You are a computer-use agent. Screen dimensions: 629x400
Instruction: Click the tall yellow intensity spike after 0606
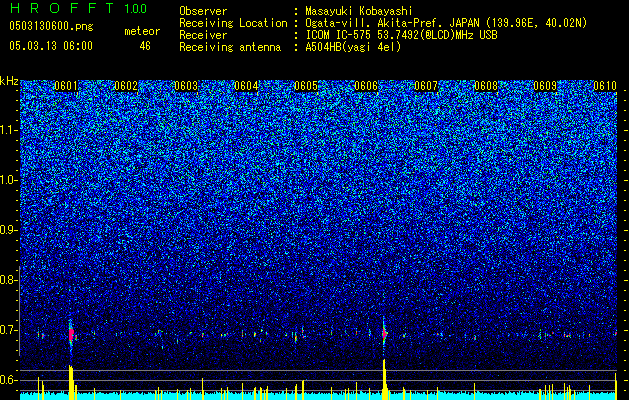point(384,380)
